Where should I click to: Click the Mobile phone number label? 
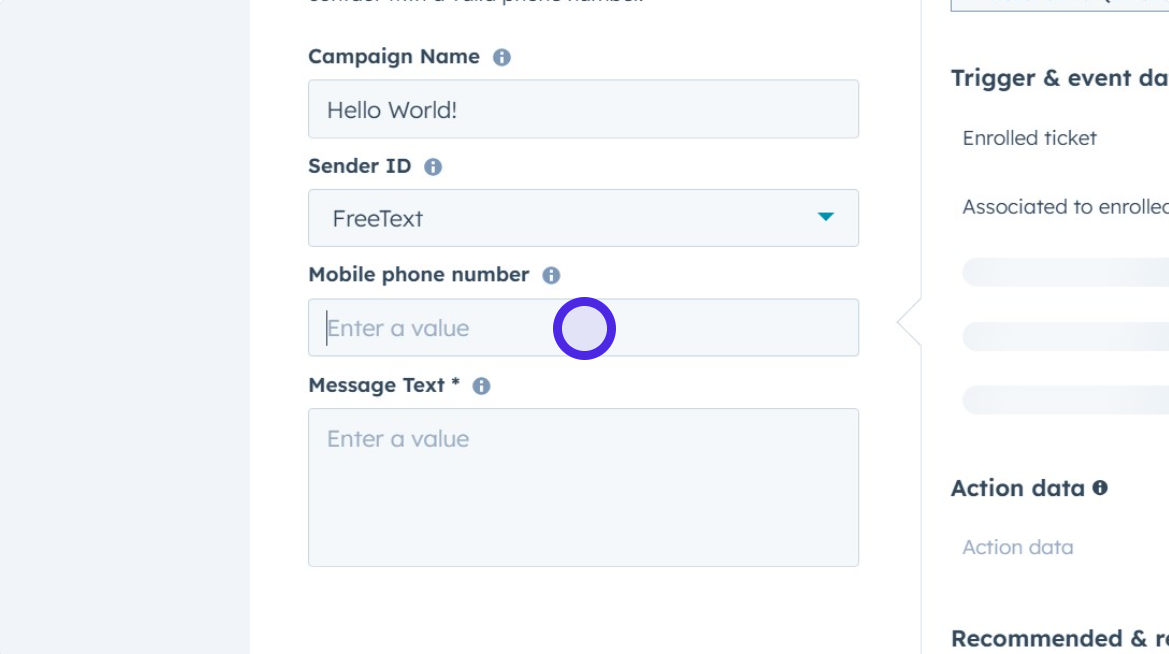[418, 275]
